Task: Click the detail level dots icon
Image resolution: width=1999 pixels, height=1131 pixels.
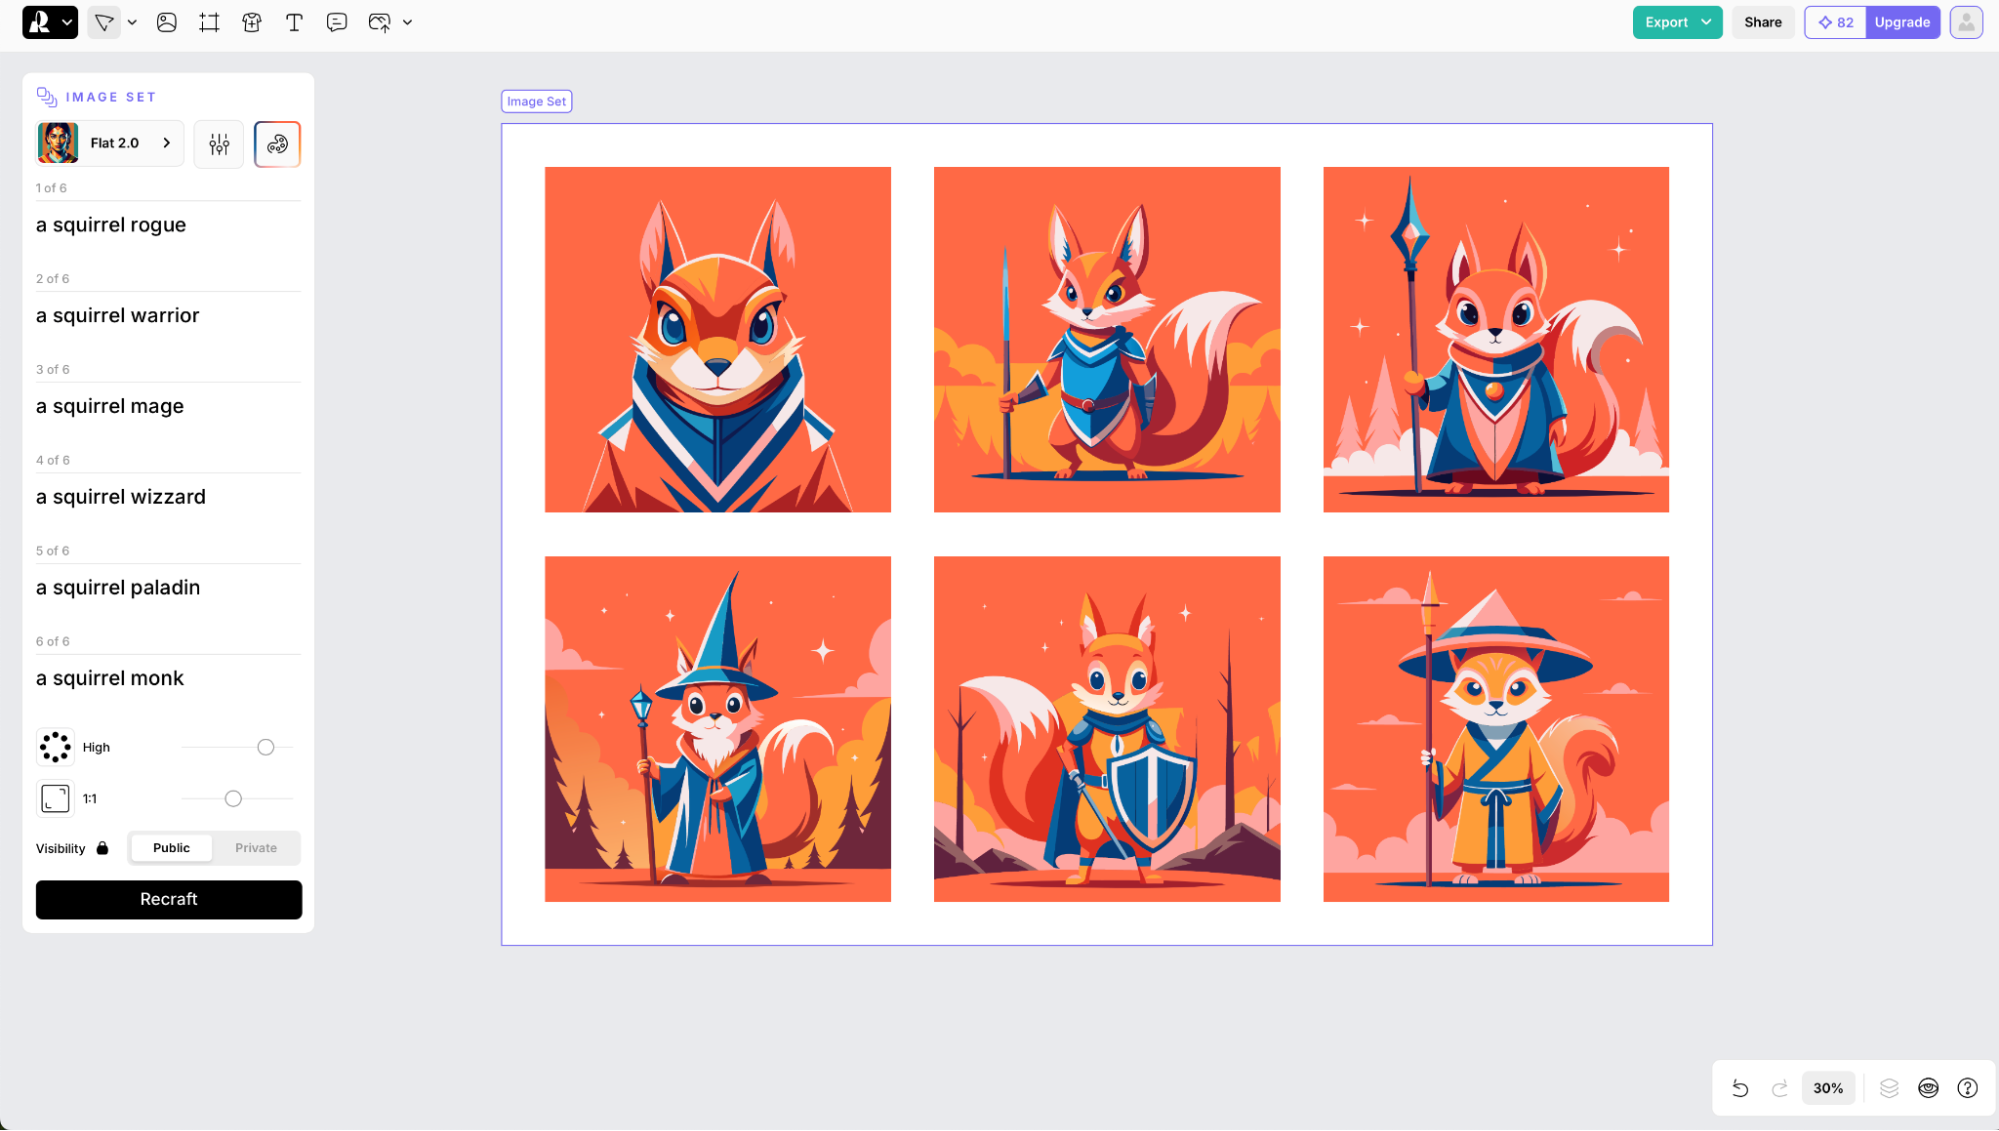Action: click(x=55, y=747)
